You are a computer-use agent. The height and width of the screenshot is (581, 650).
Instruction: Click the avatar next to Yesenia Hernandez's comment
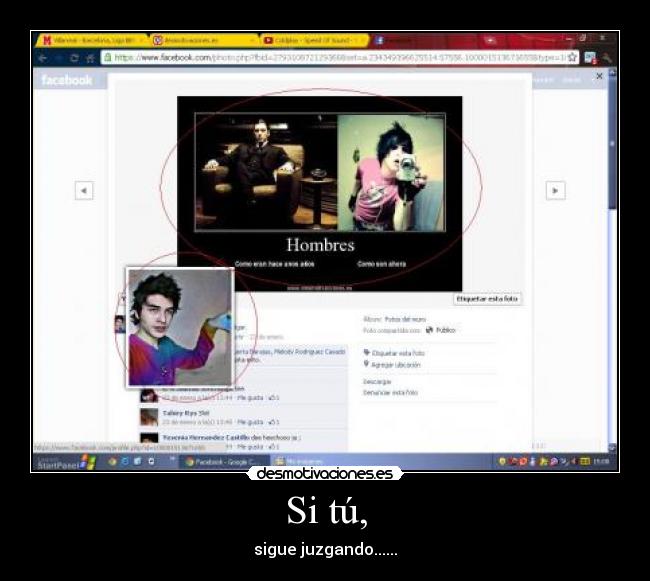(149, 437)
